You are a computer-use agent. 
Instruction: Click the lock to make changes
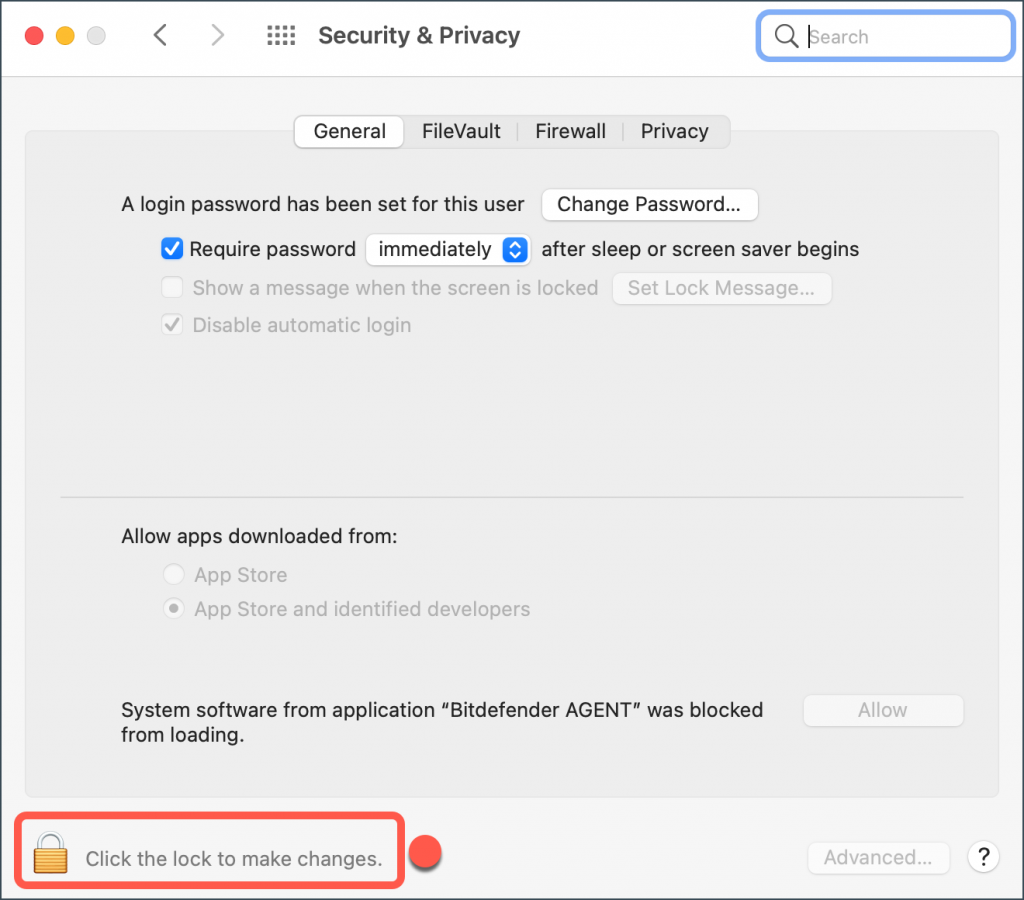click(50, 852)
